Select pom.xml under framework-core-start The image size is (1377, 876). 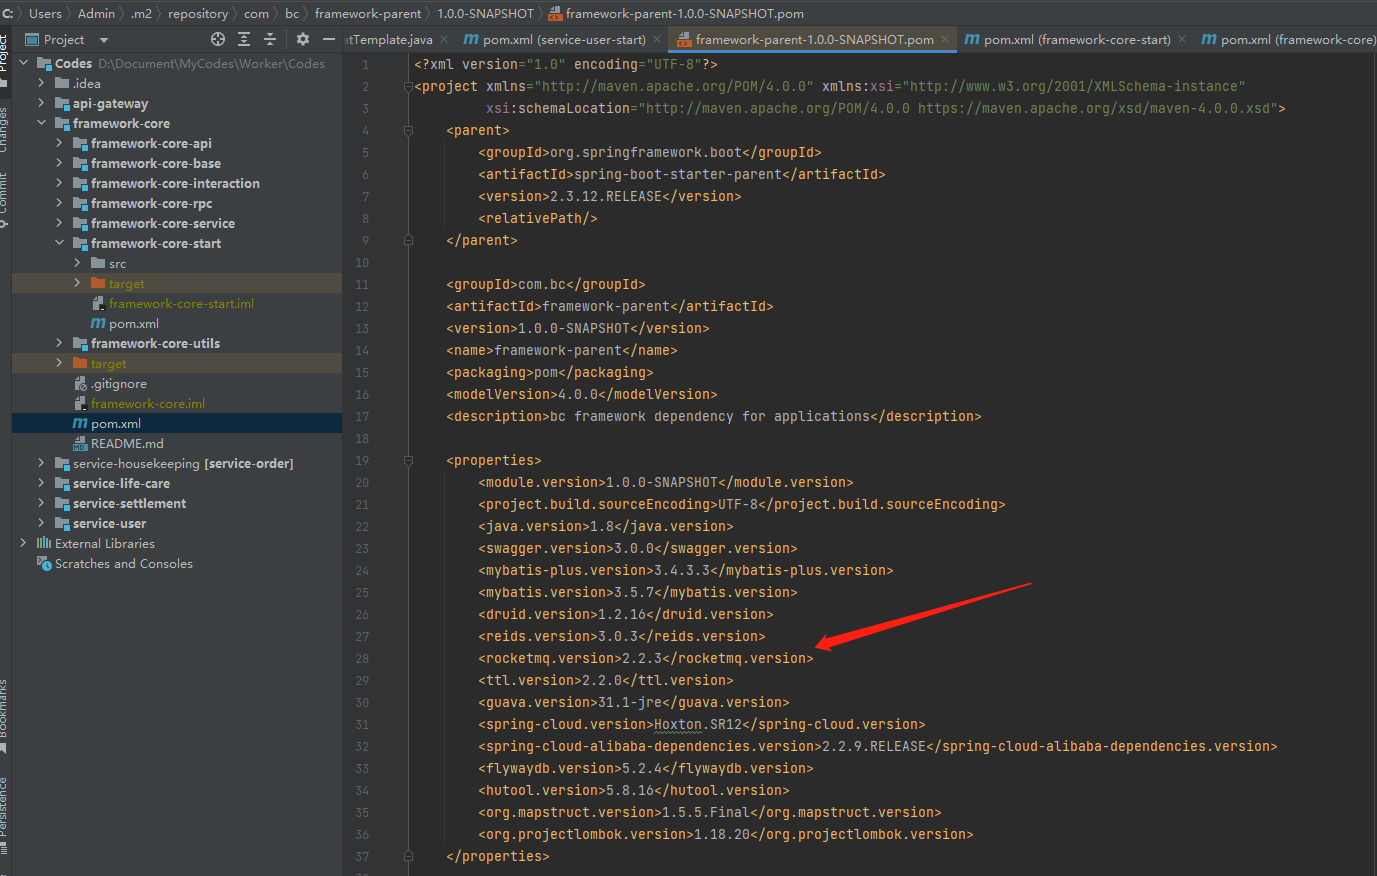click(x=177, y=323)
